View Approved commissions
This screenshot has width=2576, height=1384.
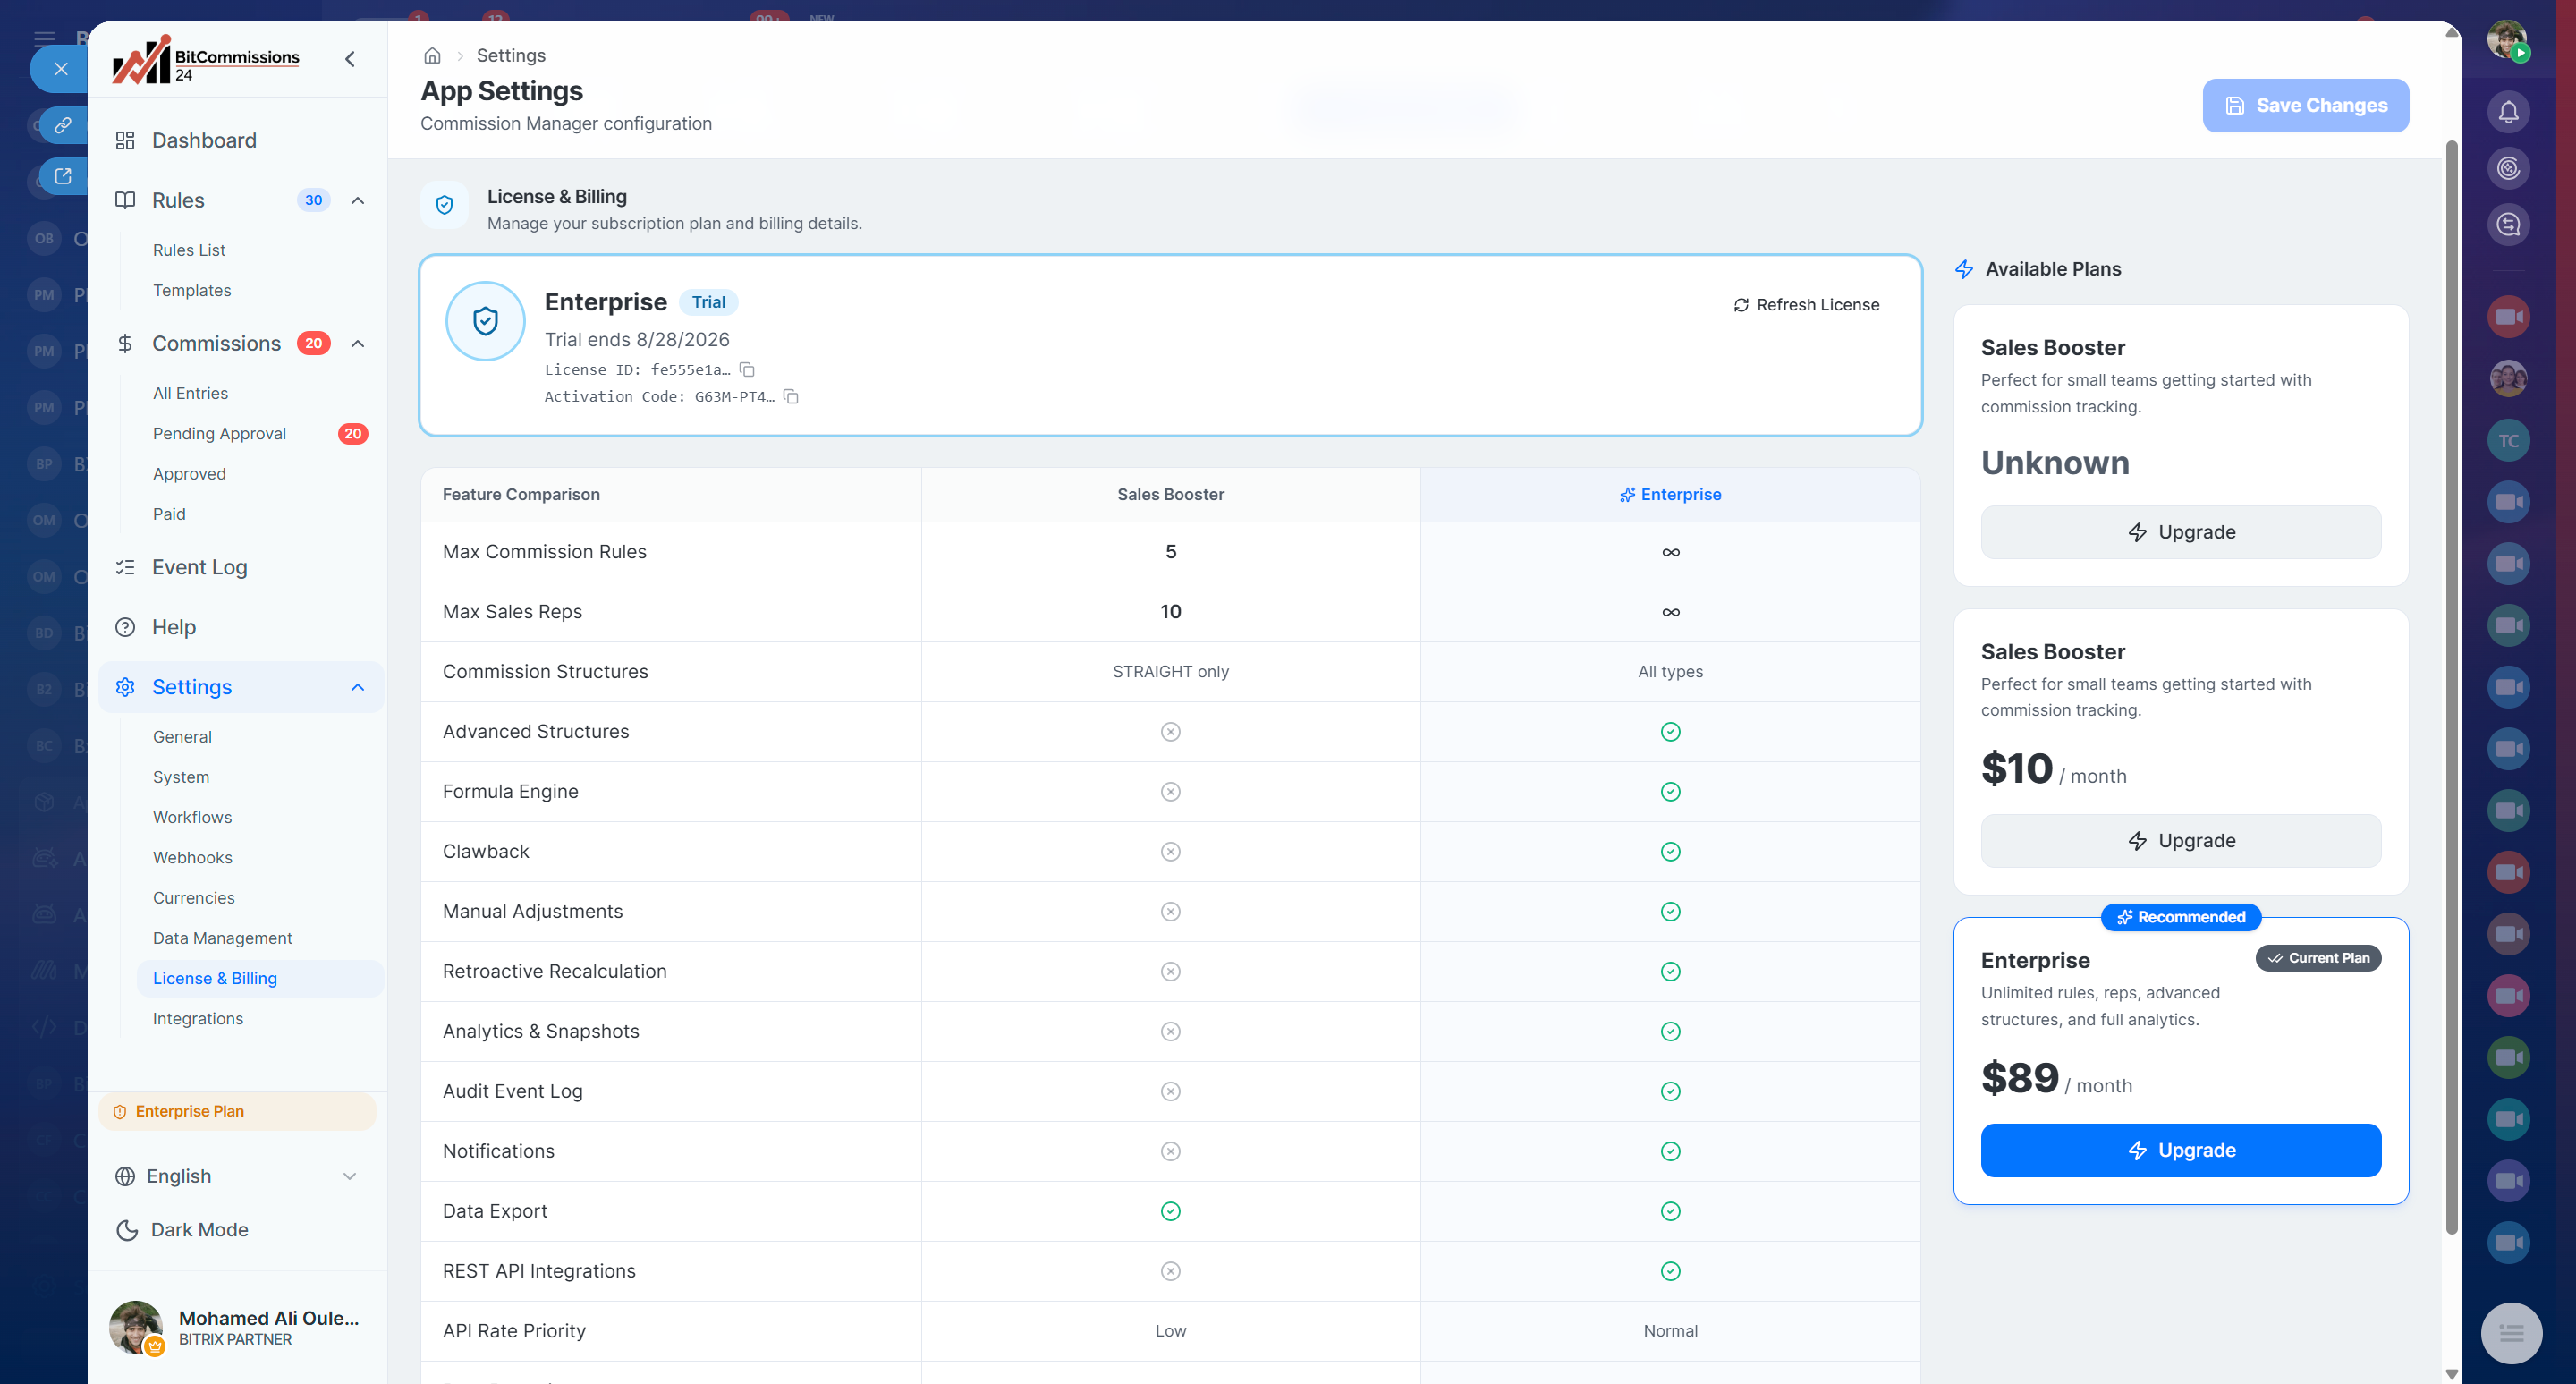[189, 473]
